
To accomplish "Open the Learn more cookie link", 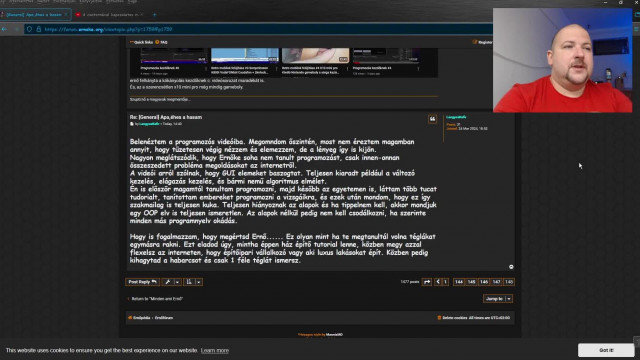I will [215, 351].
